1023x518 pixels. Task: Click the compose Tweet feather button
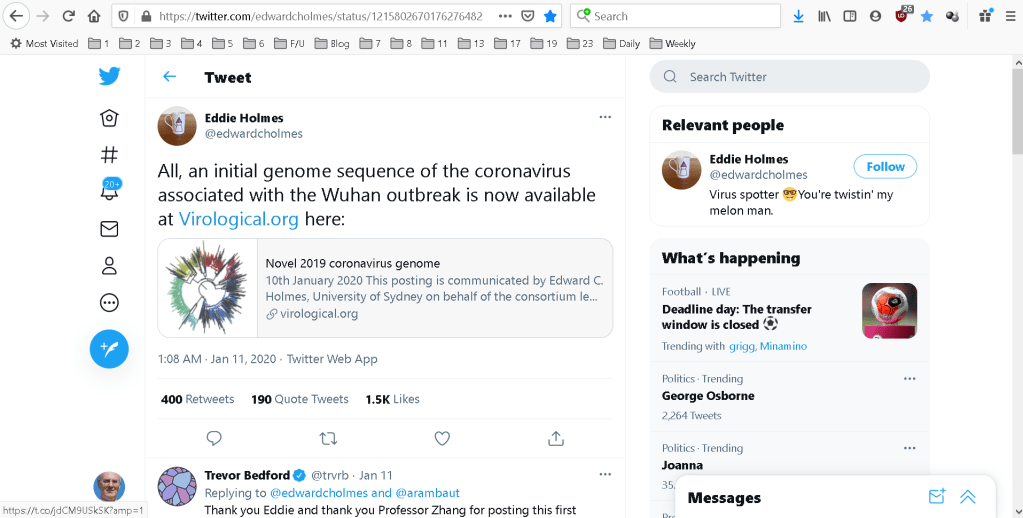[109, 349]
